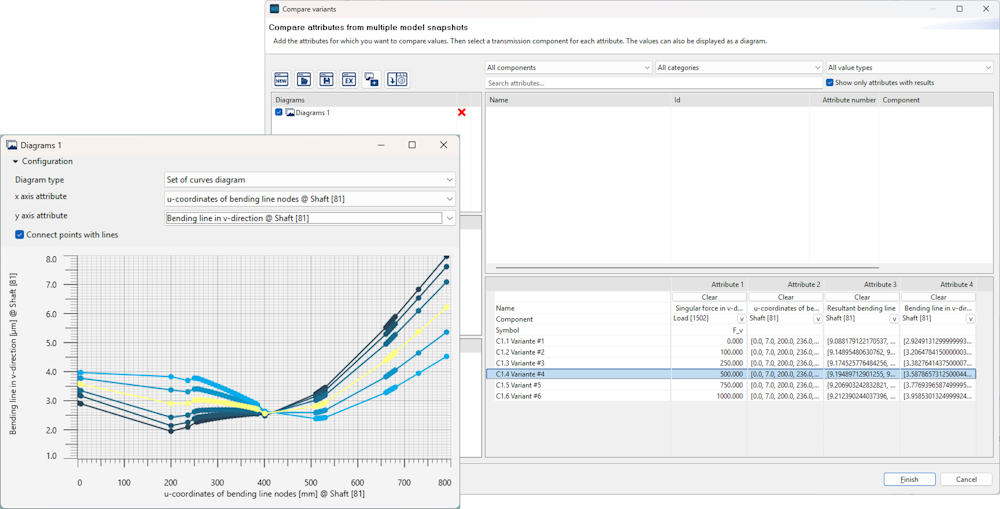Click Clear under Attribute 1
1000x509 pixels.
709,297
